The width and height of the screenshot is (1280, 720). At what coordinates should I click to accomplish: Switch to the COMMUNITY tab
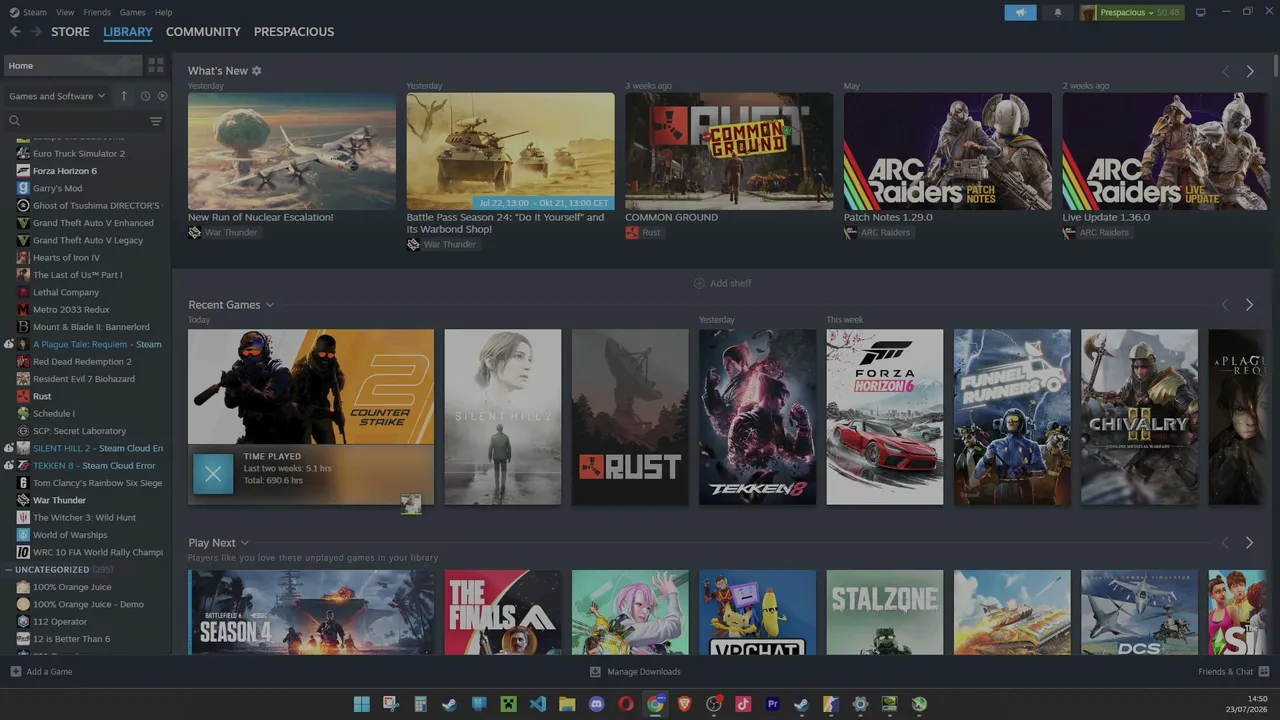pyautogui.click(x=203, y=32)
